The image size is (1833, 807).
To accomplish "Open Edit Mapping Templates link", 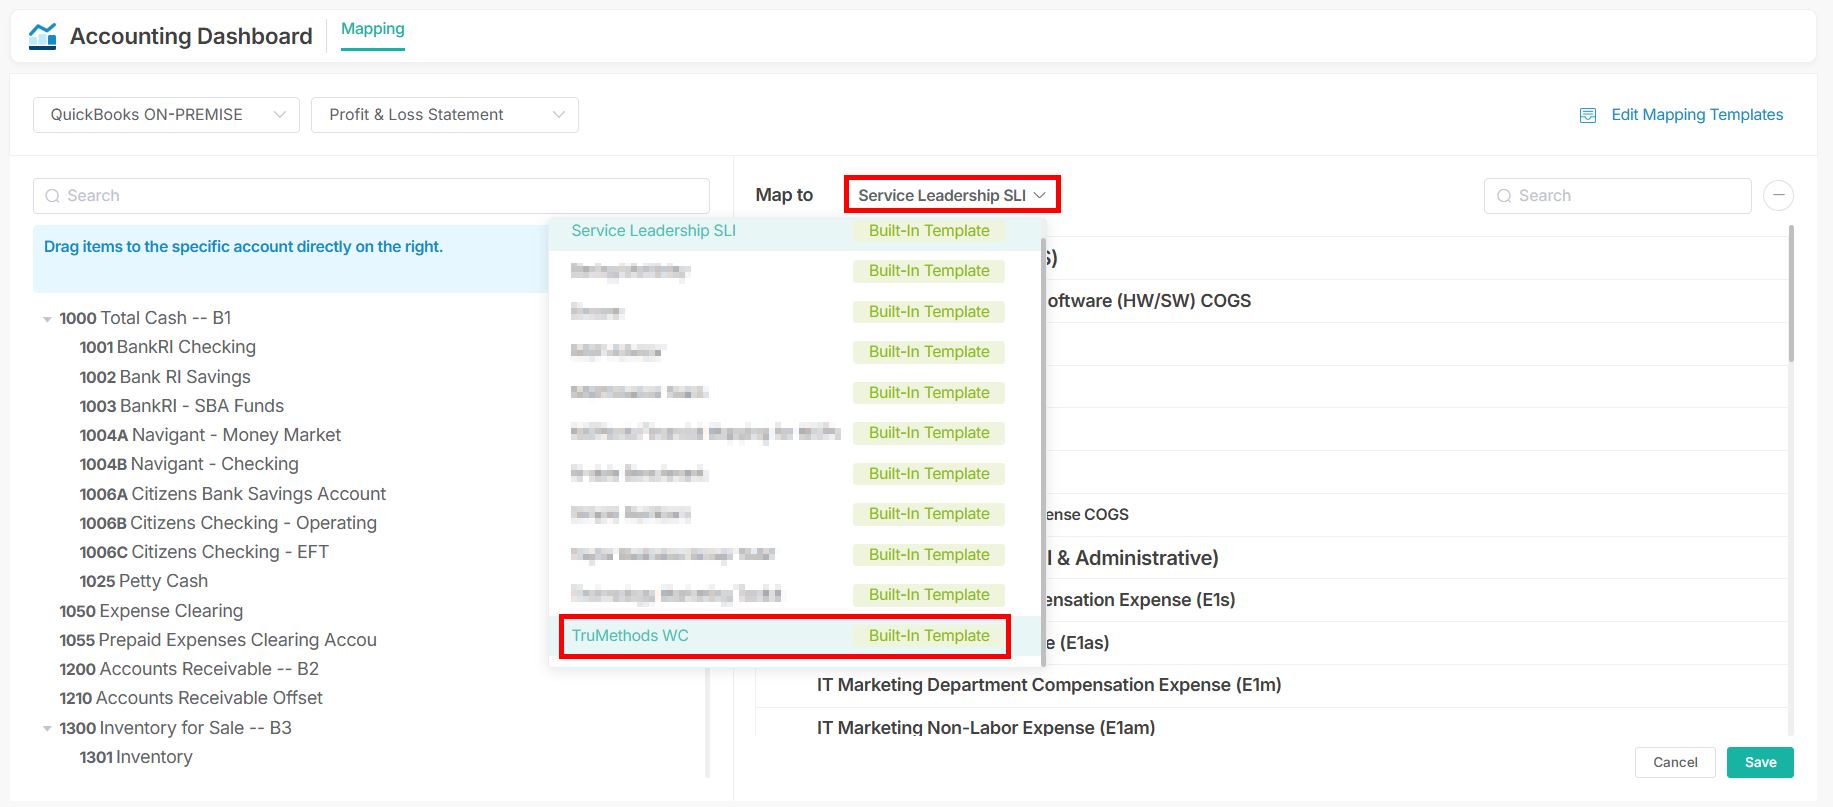I will pyautogui.click(x=1696, y=115).
